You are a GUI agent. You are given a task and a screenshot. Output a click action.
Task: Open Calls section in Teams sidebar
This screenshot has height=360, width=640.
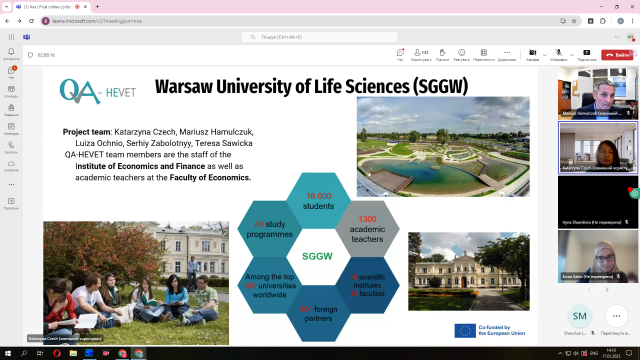pos(11,147)
